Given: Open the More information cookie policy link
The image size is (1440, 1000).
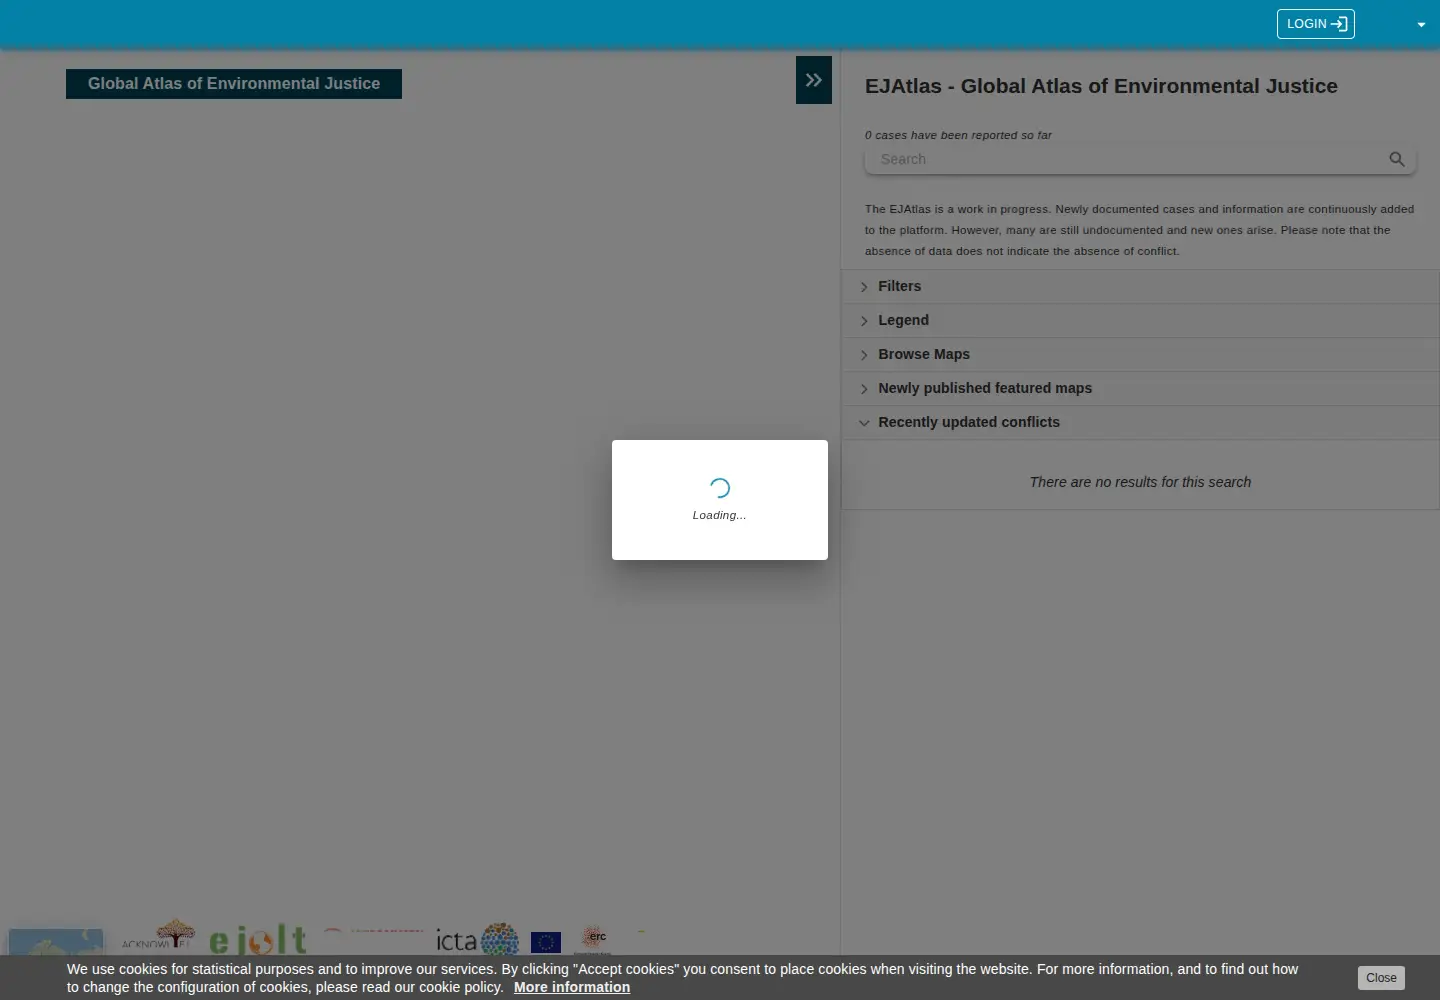Looking at the screenshot, I should (572, 987).
